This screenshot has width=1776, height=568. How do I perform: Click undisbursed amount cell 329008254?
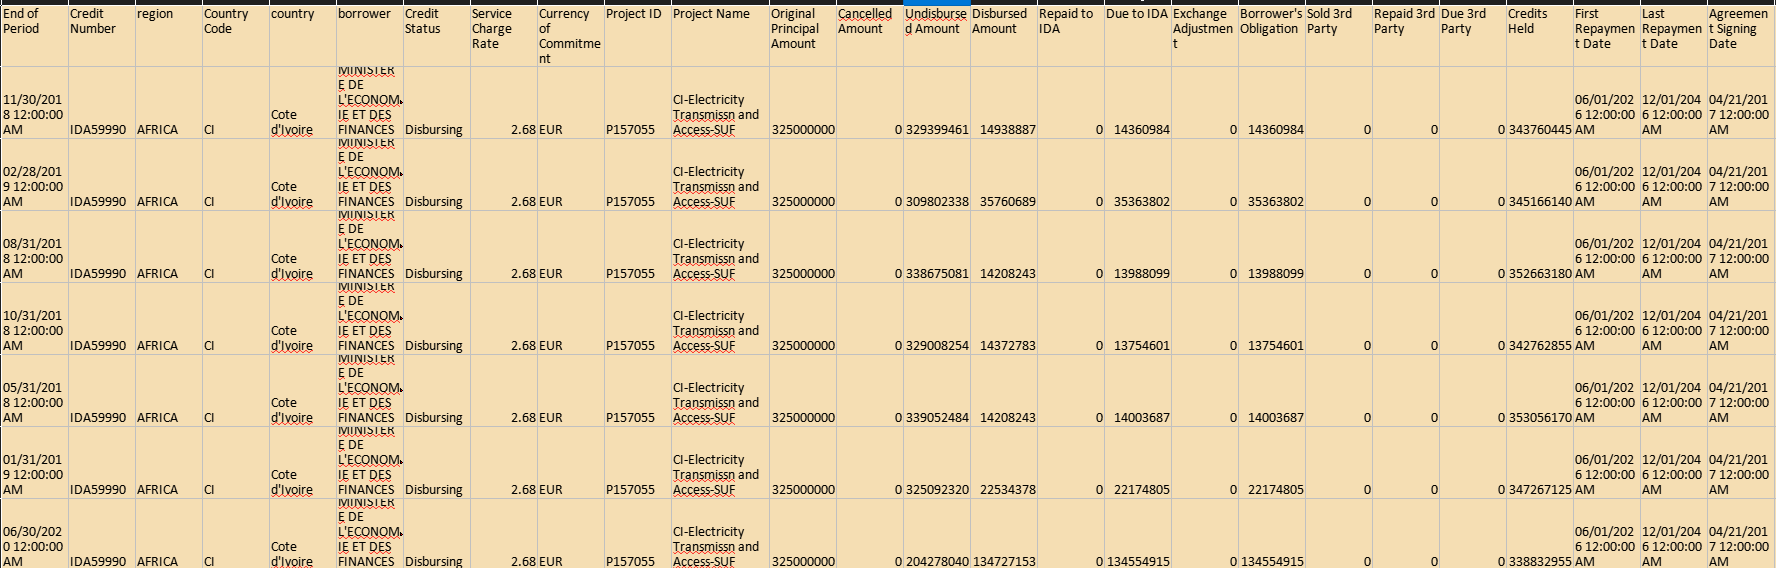pos(936,319)
